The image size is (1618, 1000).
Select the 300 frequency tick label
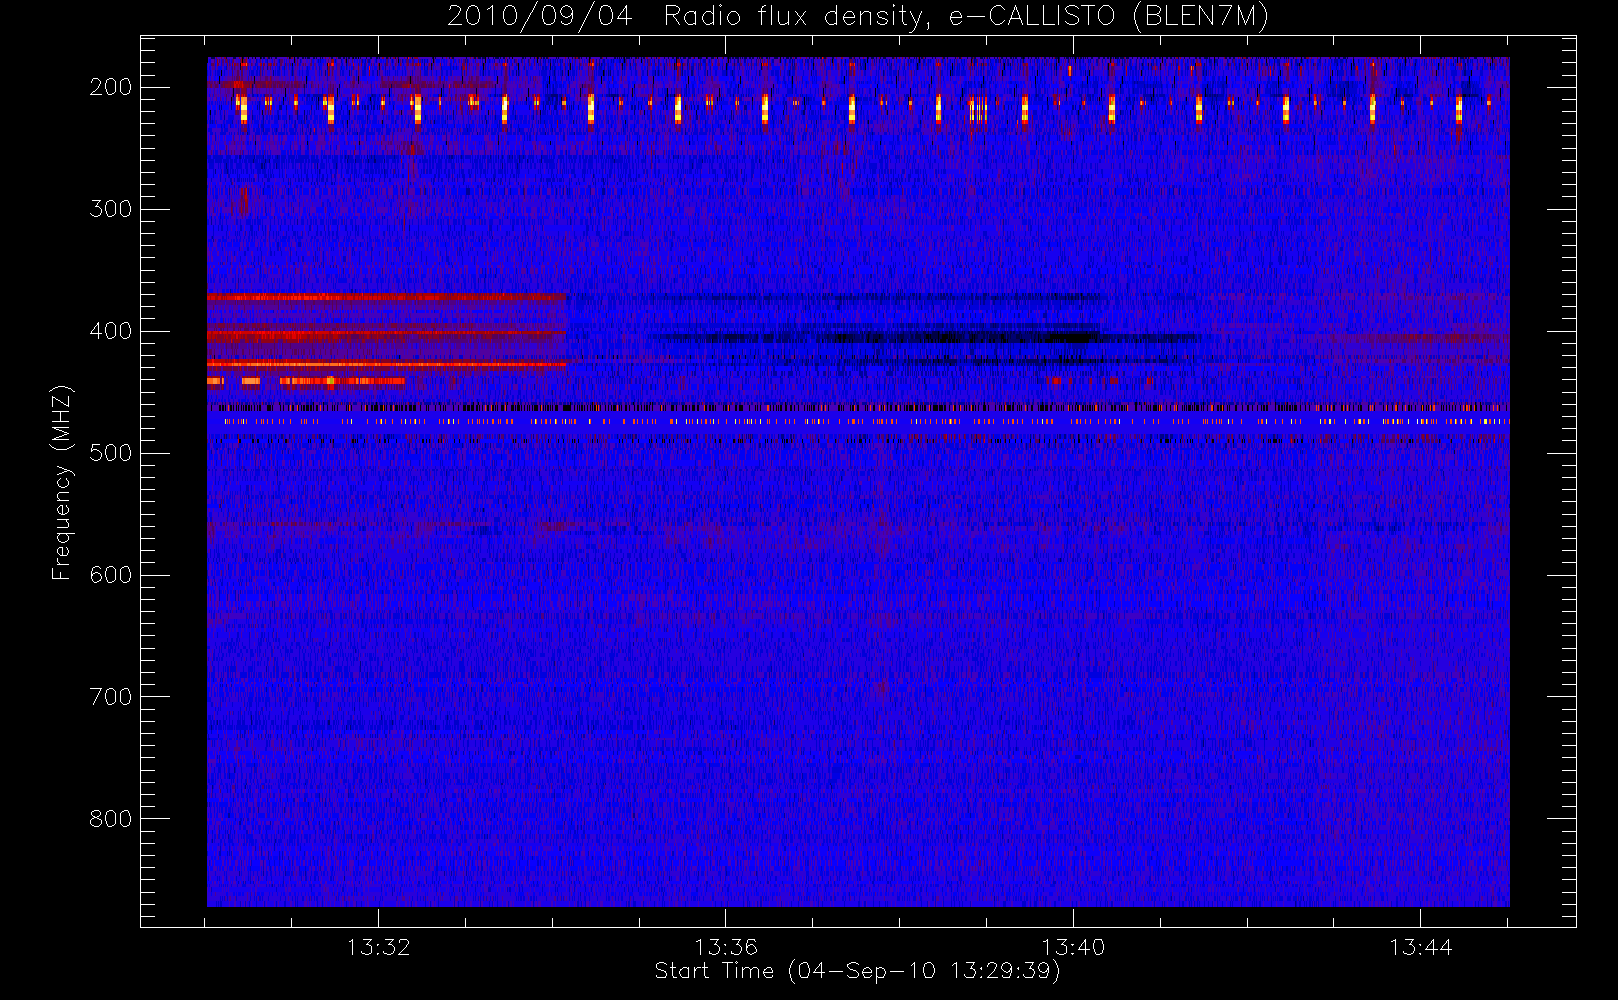(111, 209)
